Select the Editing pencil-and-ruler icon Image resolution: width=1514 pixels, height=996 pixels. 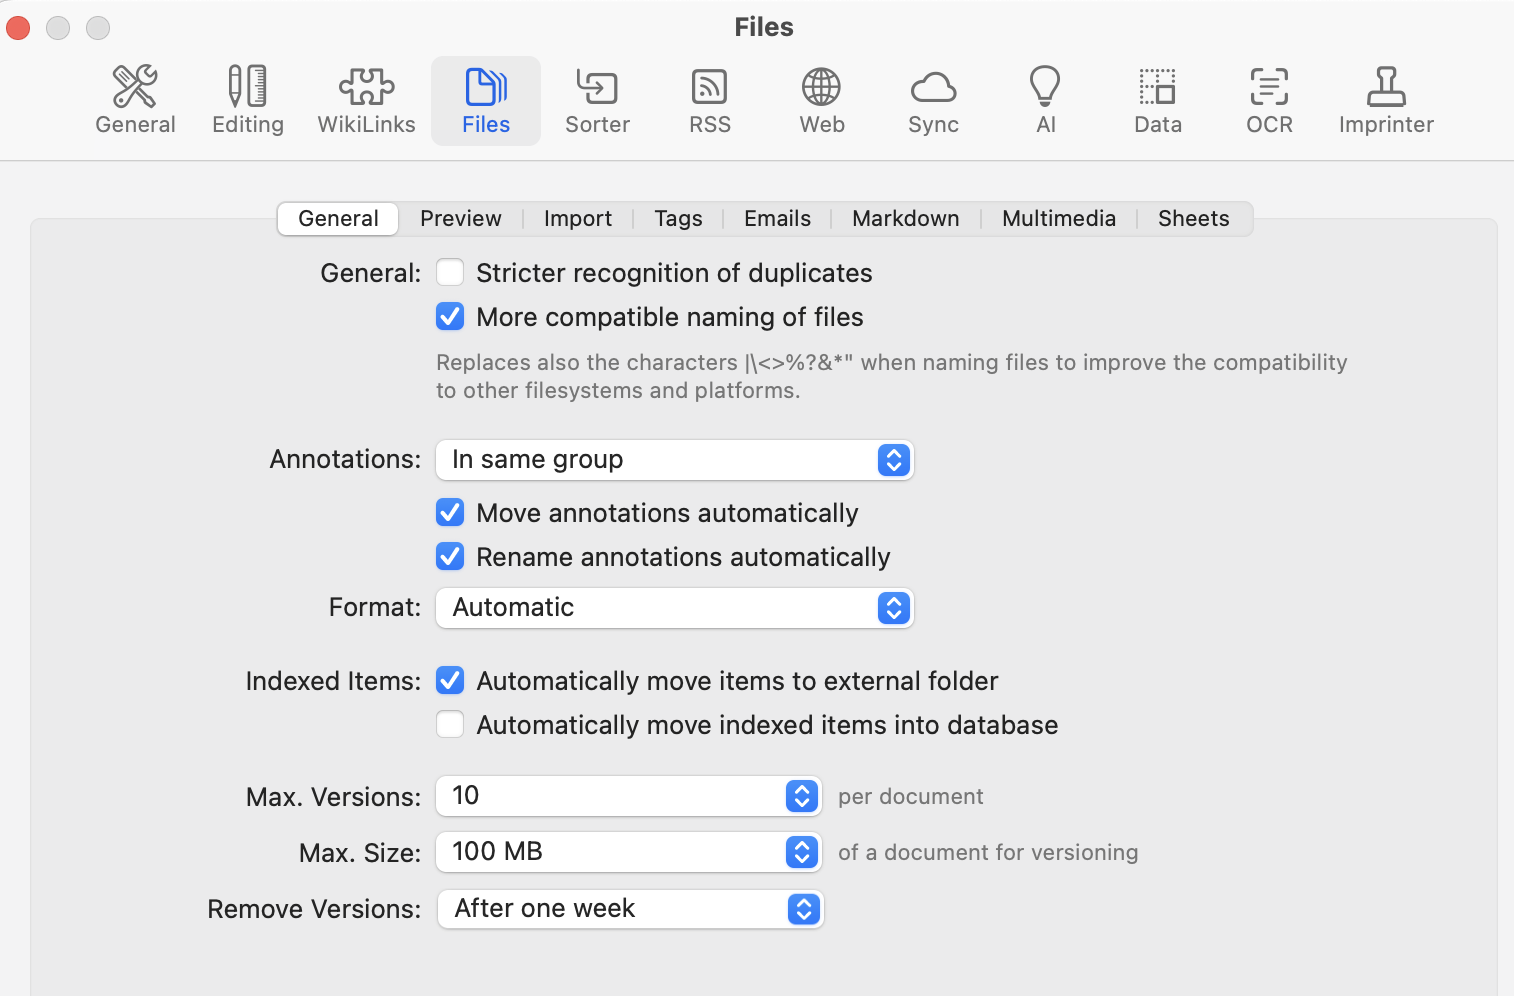(248, 100)
